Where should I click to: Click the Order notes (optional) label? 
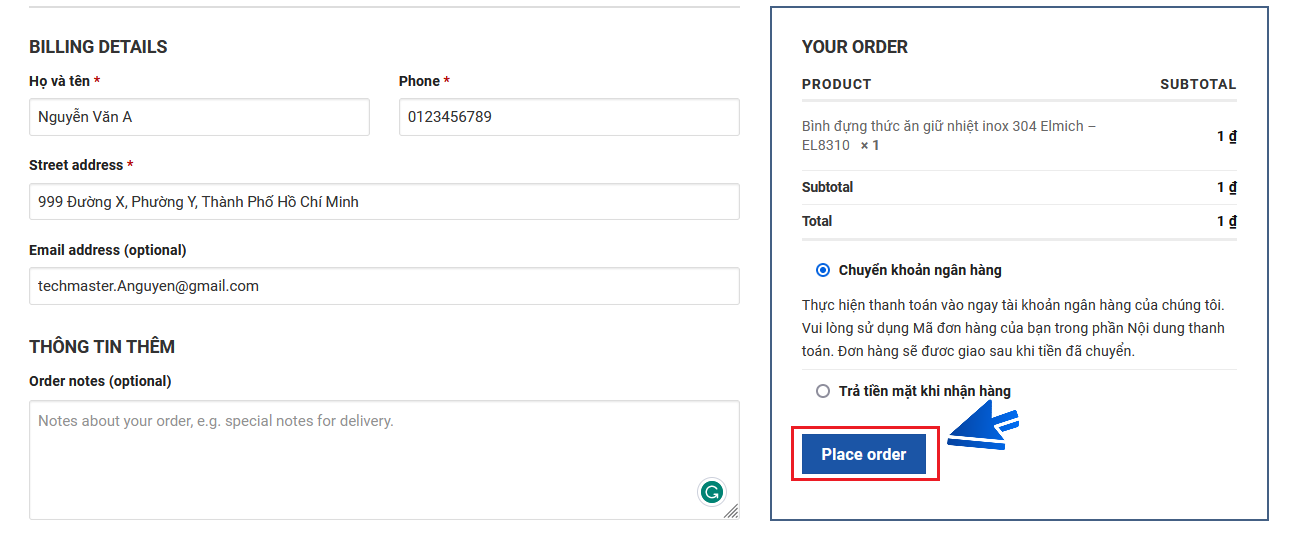(x=100, y=381)
